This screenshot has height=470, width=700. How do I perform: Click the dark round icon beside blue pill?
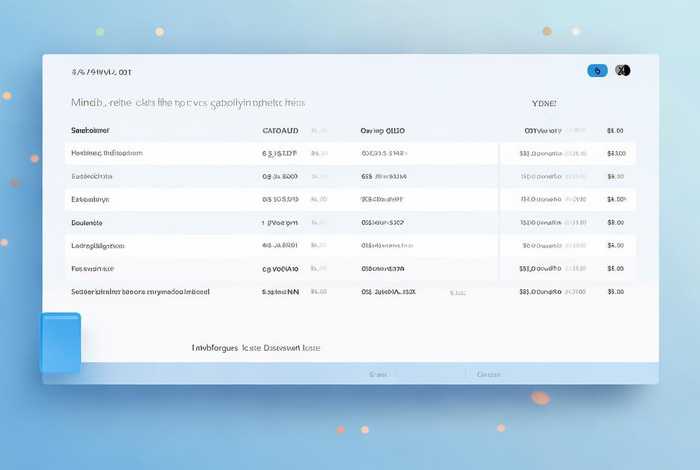pyautogui.click(x=623, y=70)
